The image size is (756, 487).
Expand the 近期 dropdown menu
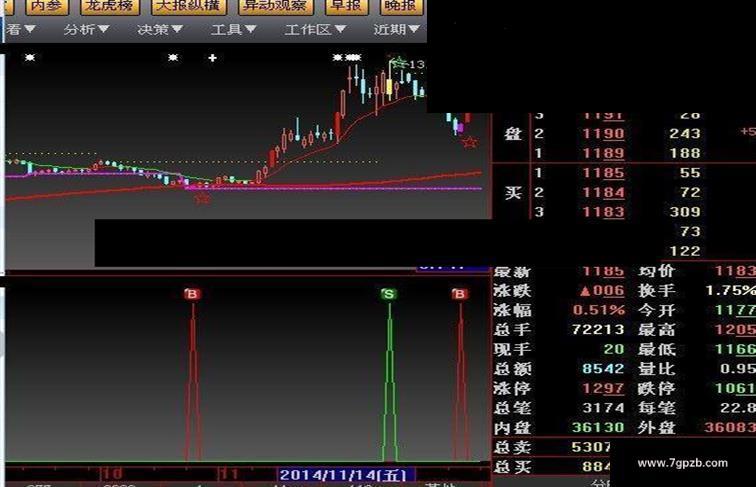coord(396,29)
